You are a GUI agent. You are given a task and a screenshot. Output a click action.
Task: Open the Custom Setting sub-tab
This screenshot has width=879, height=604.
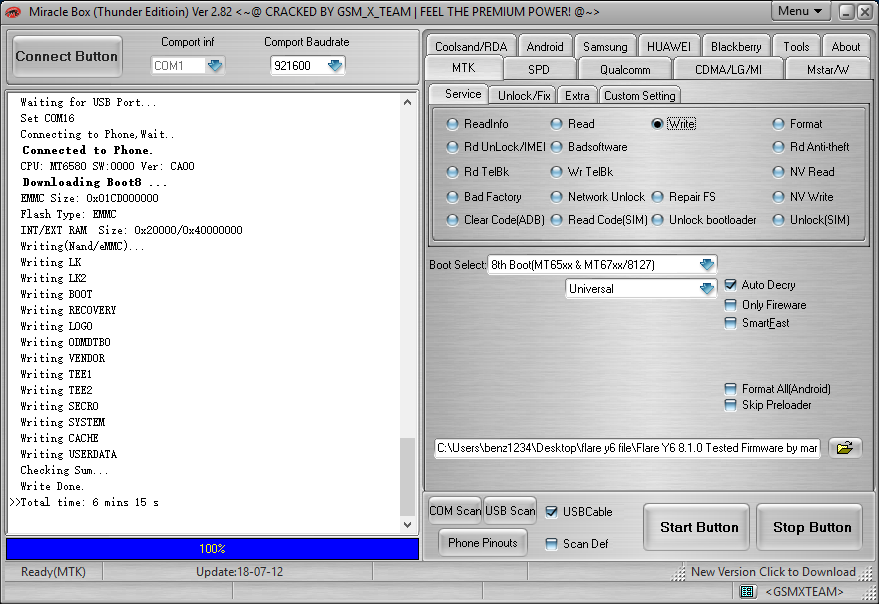pos(640,95)
